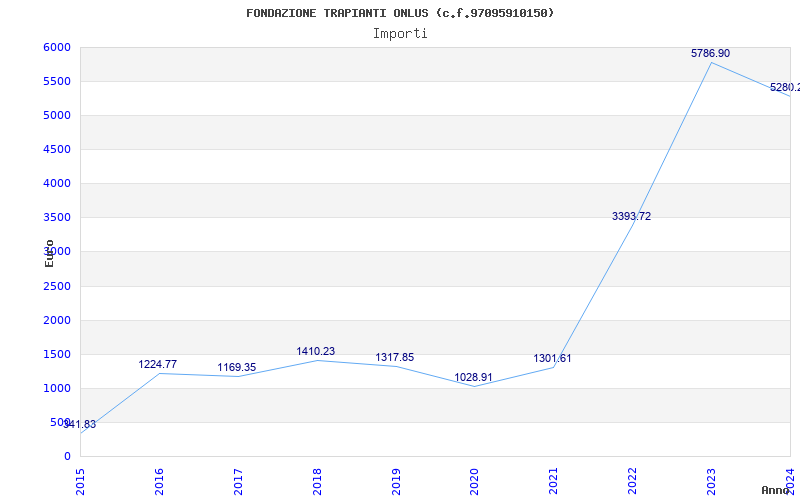This screenshot has height=500, width=800.
Task: Click year 2020 on the x-axis
Action: point(474,481)
